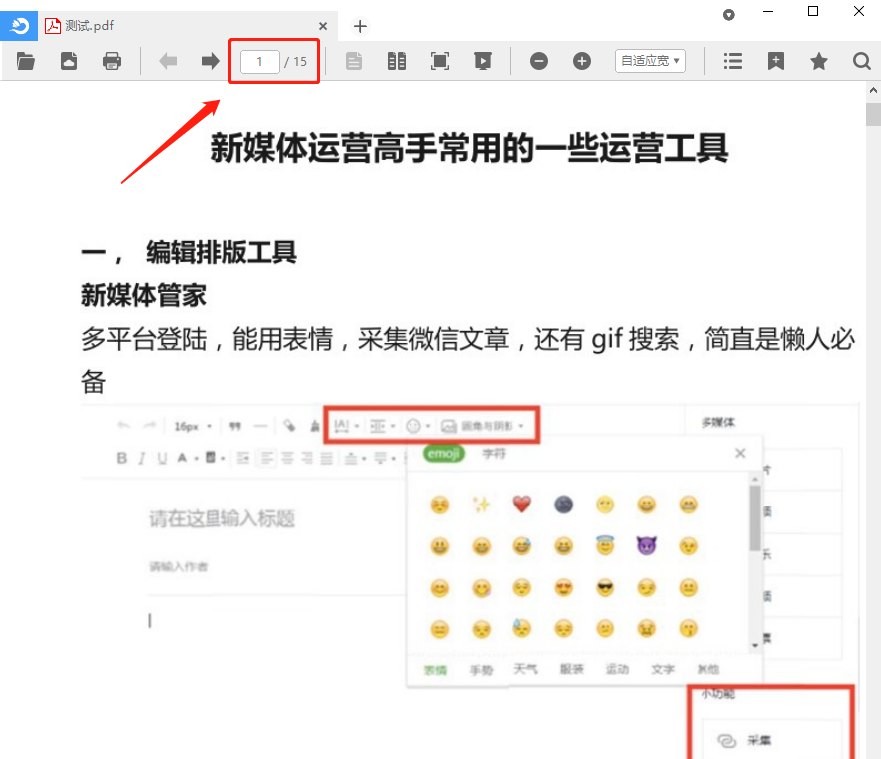Add a bookmark icon
Screen dimensions: 881x759
[x=776, y=61]
